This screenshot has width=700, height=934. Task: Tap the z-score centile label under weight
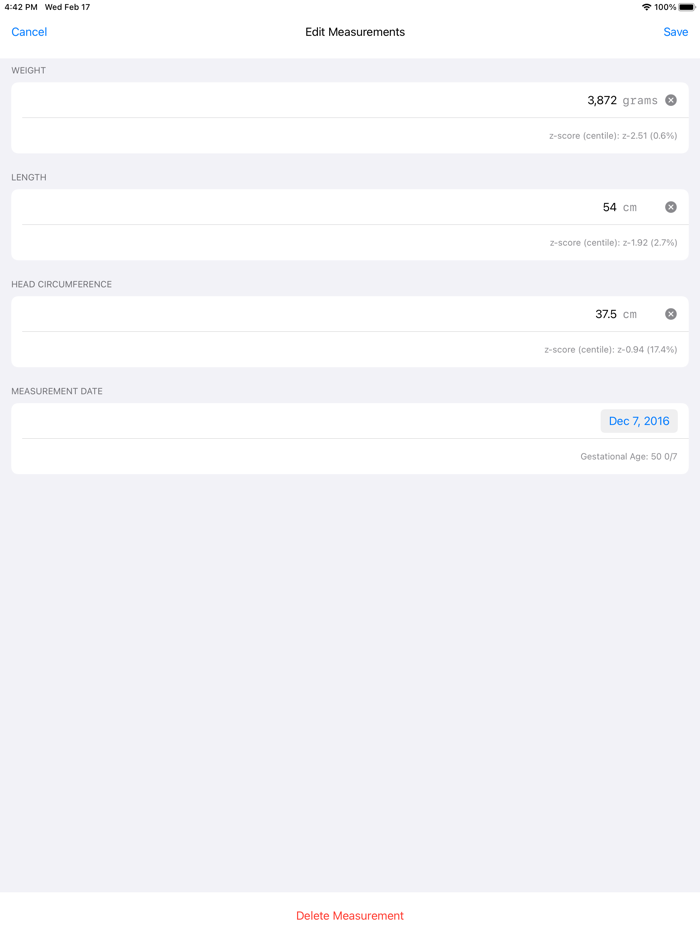610,135
